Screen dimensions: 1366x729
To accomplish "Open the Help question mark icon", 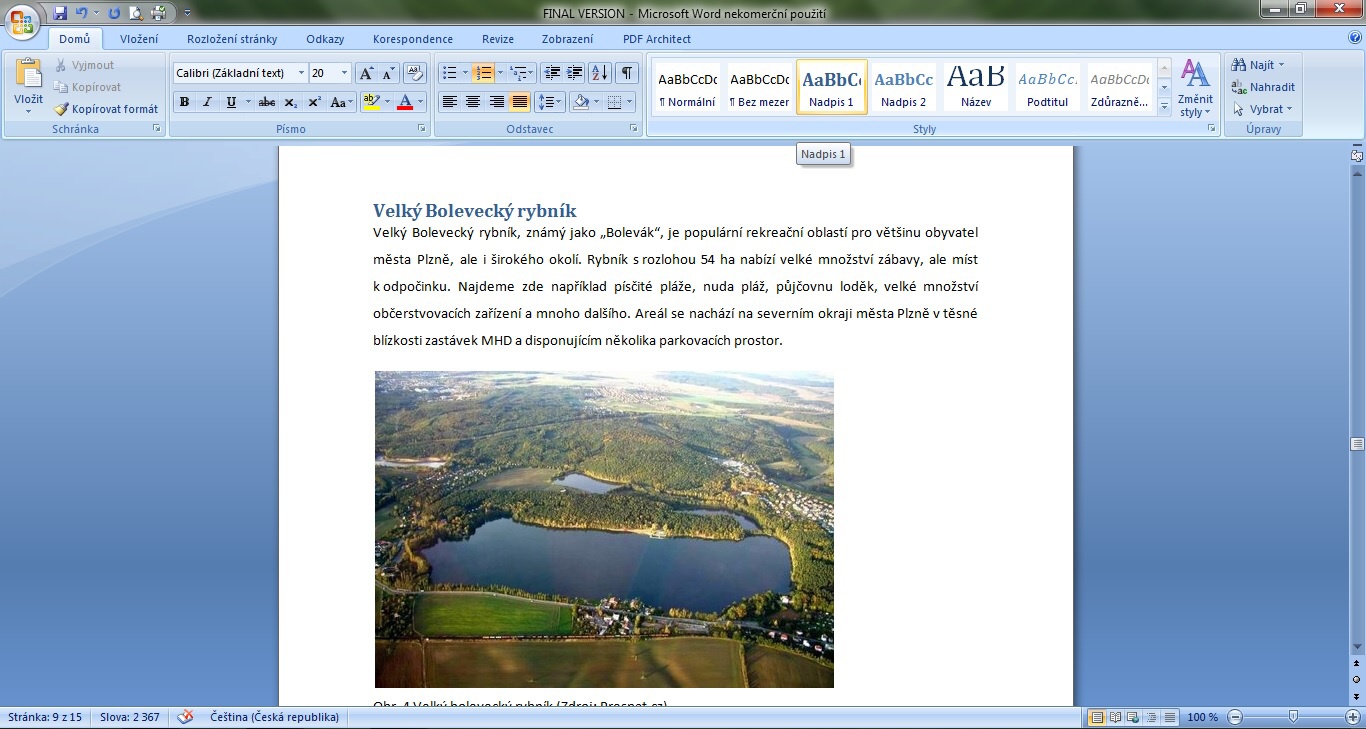I will pyautogui.click(x=1355, y=38).
